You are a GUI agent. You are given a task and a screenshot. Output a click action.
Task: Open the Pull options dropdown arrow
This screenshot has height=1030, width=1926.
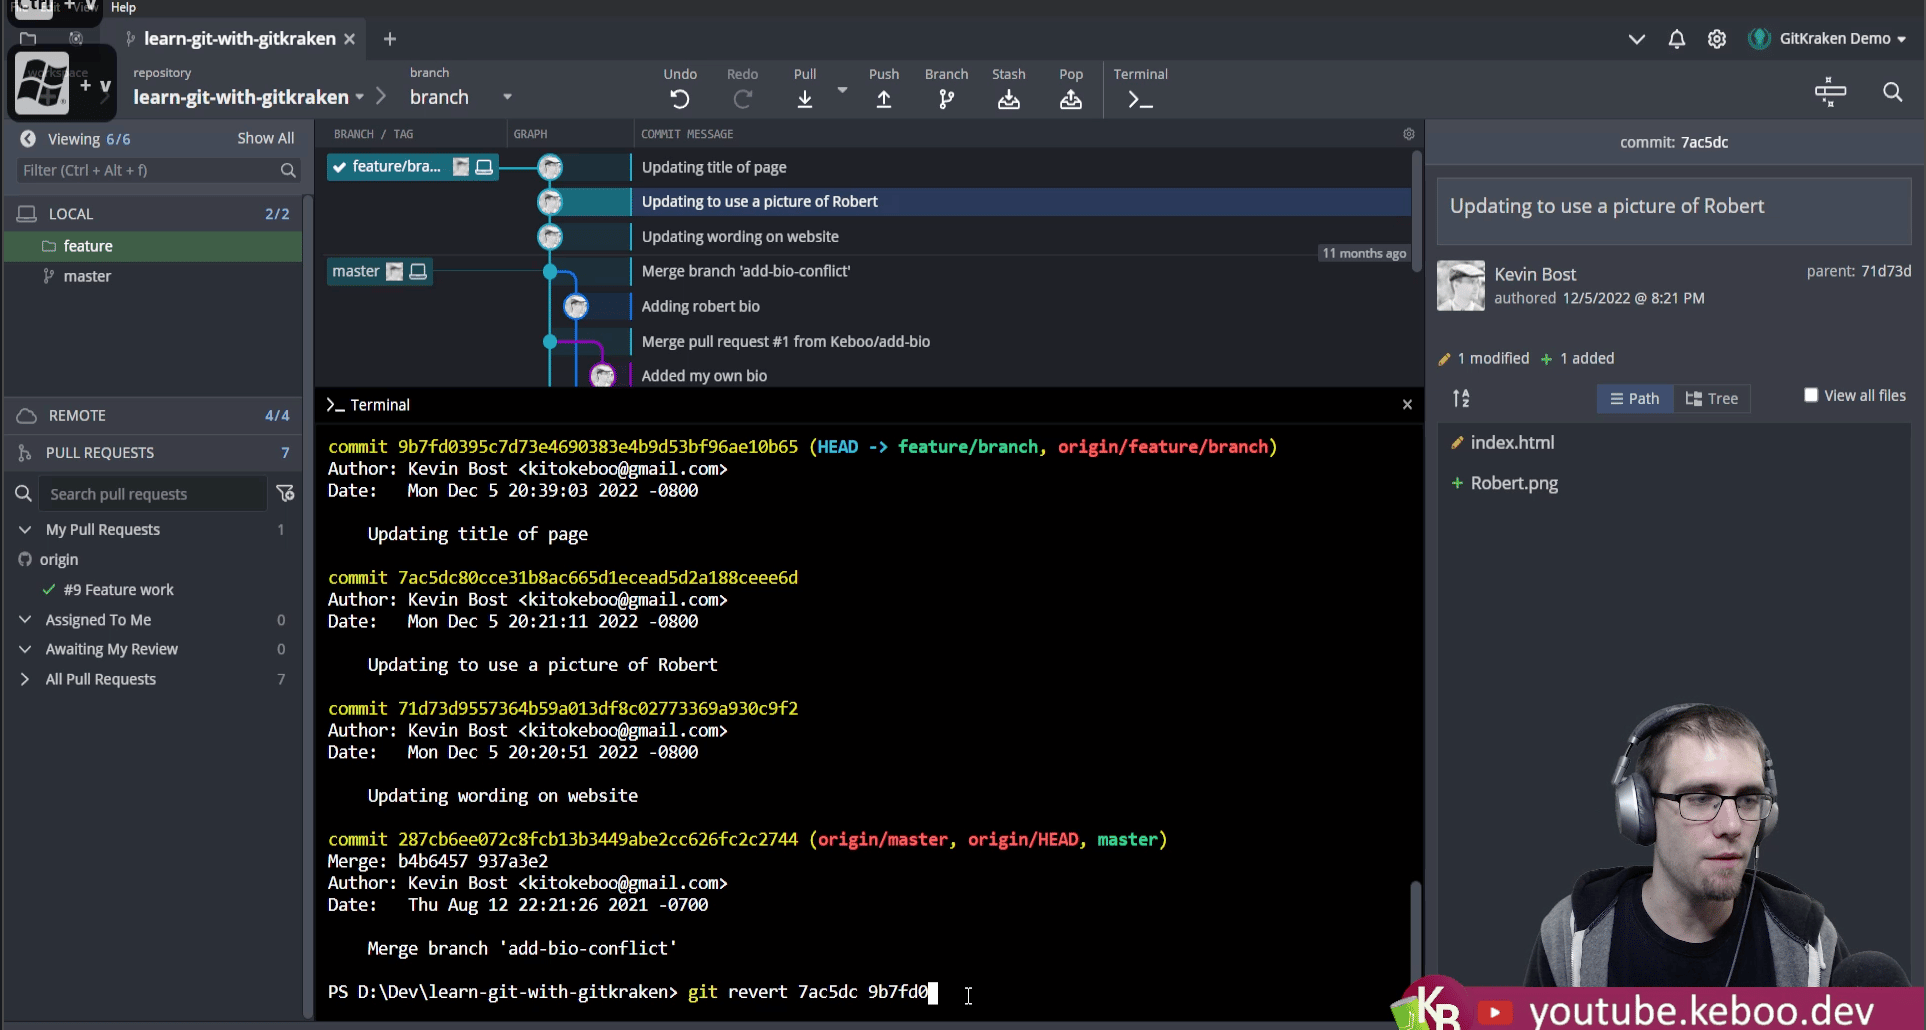pos(842,90)
